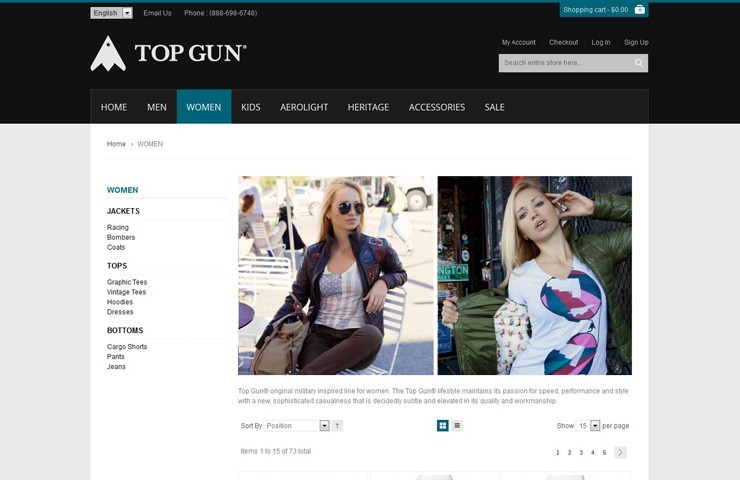Image resolution: width=740 pixels, height=480 pixels.
Task: Select the ACCESSORIES menu item
Action: 437,107
